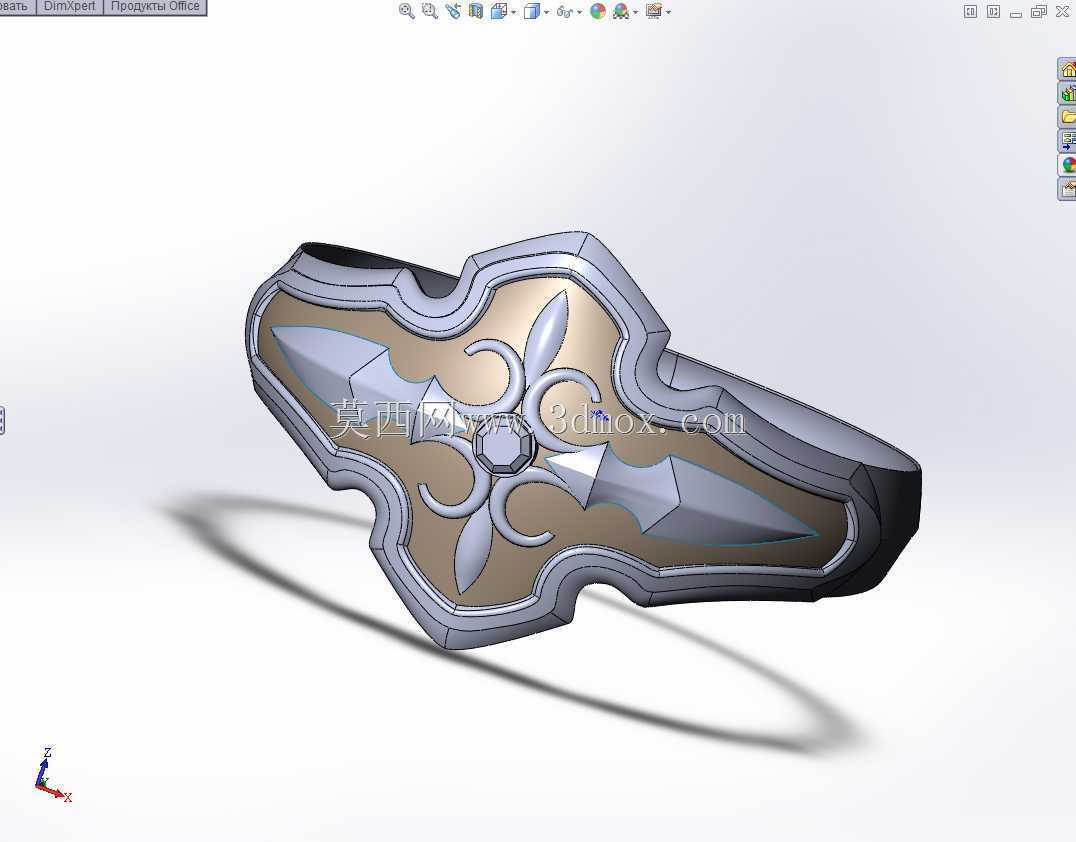Image resolution: width=1076 pixels, height=842 pixels.
Task: Open the Design Library task pane tab
Action: point(1067,93)
